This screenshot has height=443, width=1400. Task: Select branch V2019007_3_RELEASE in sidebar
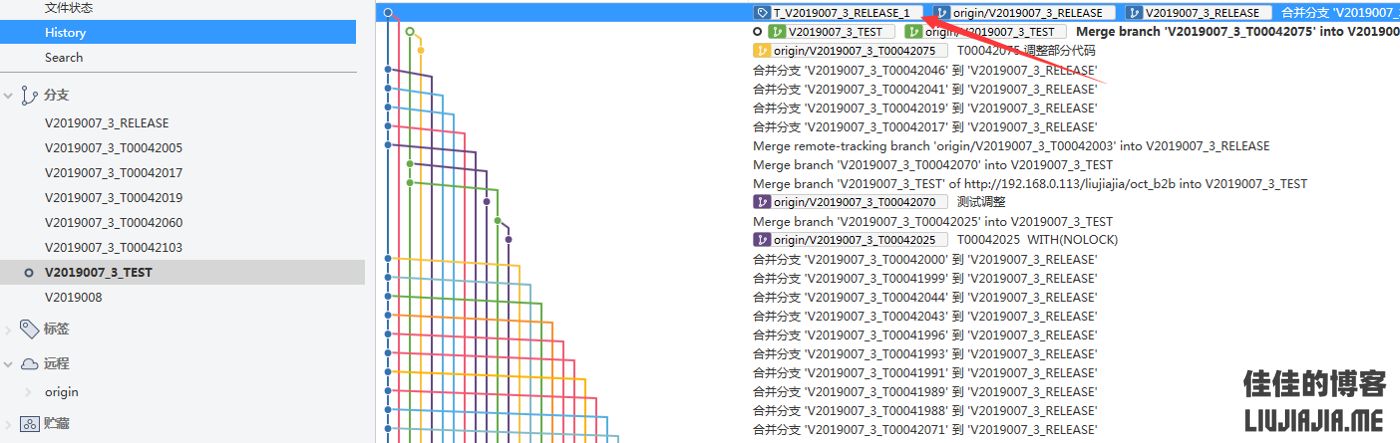click(x=107, y=123)
